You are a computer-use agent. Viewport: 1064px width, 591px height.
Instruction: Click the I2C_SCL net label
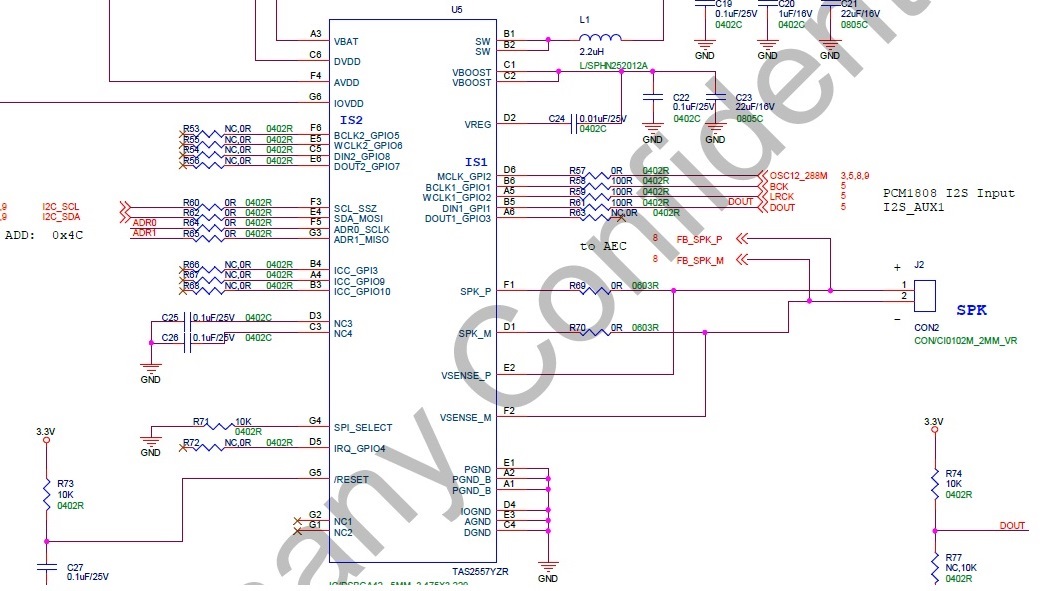coord(60,206)
